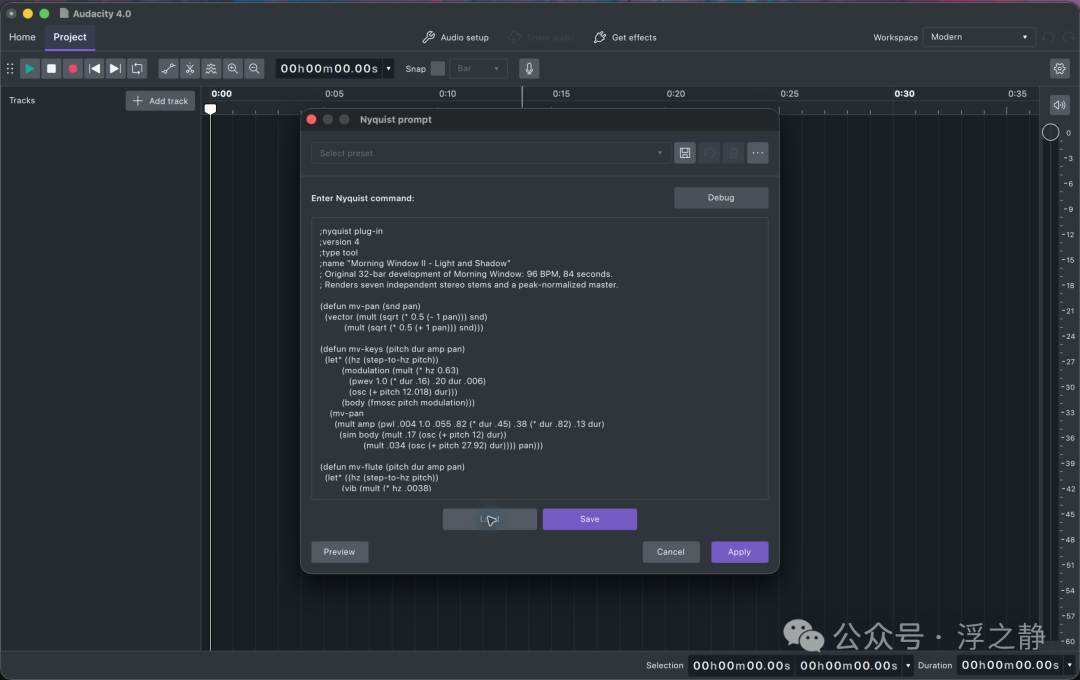The width and height of the screenshot is (1080, 680).
Task: Open the more options ellipsis in Nyquist prompt
Action: tap(758, 153)
